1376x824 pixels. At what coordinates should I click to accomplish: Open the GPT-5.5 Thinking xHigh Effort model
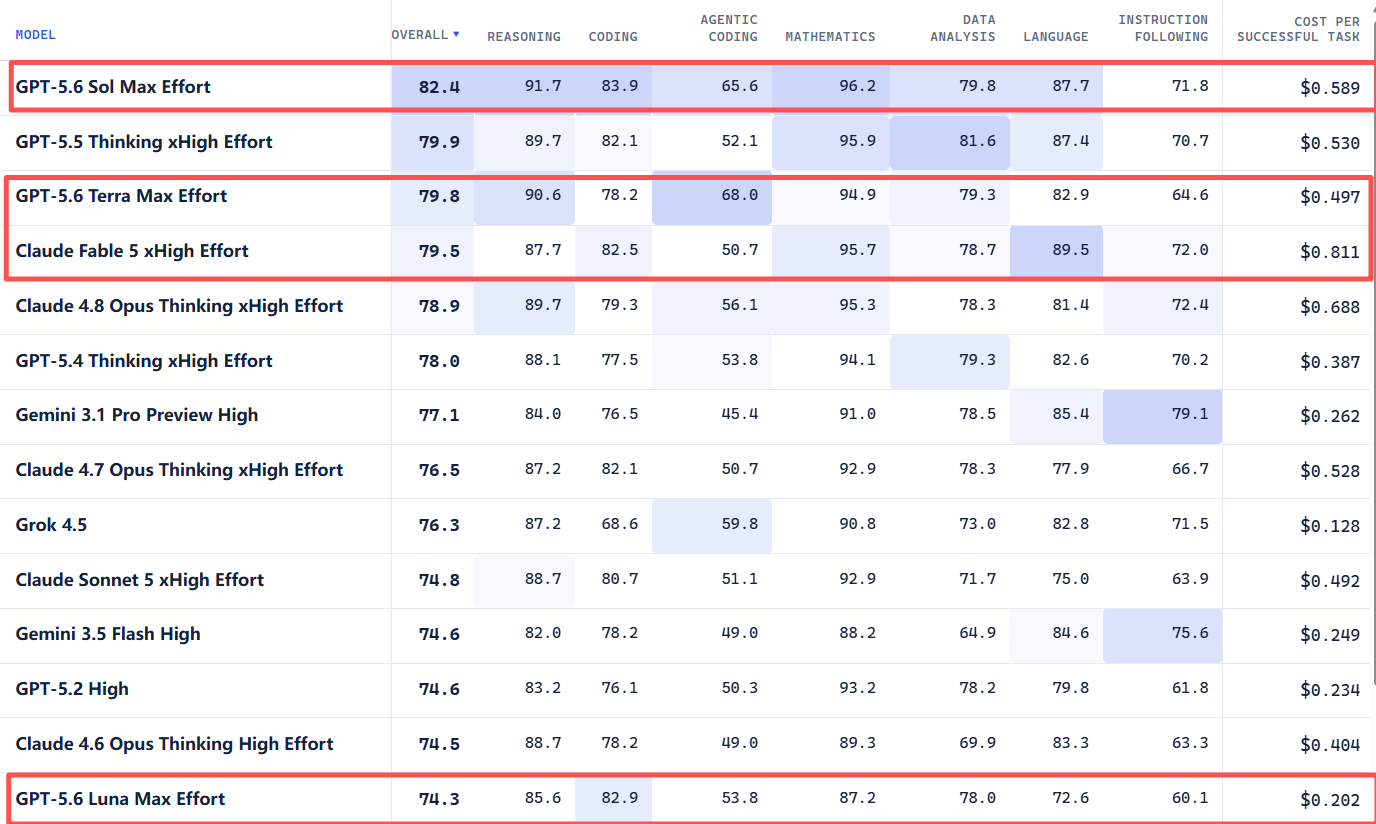pos(144,142)
